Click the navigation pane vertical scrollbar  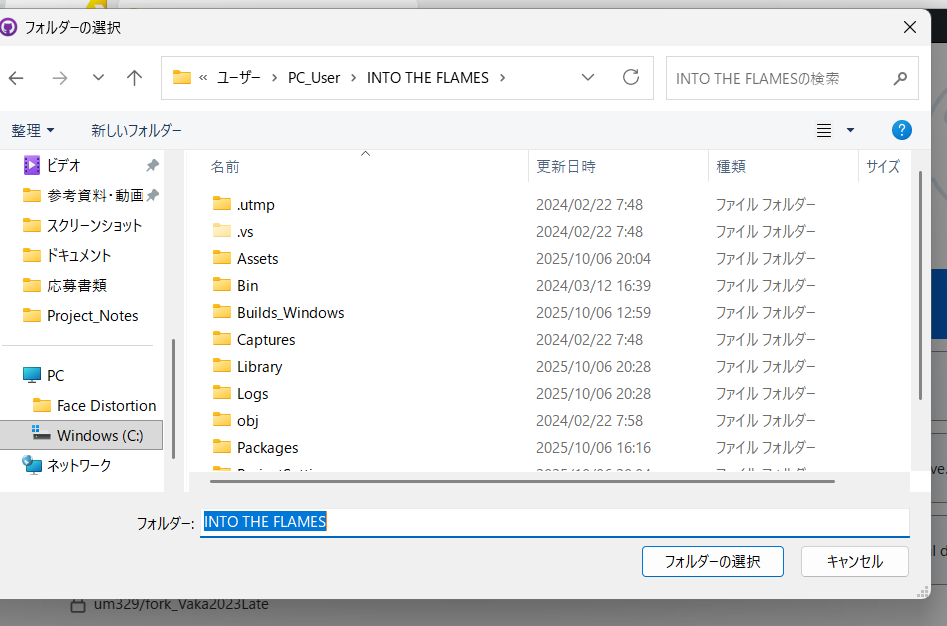(x=173, y=398)
